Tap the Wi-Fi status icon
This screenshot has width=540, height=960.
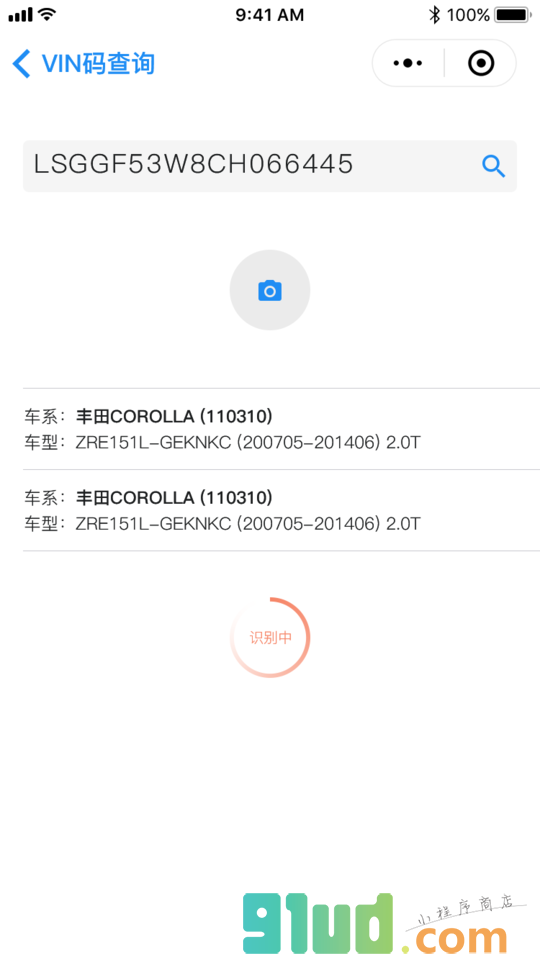(x=47, y=14)
